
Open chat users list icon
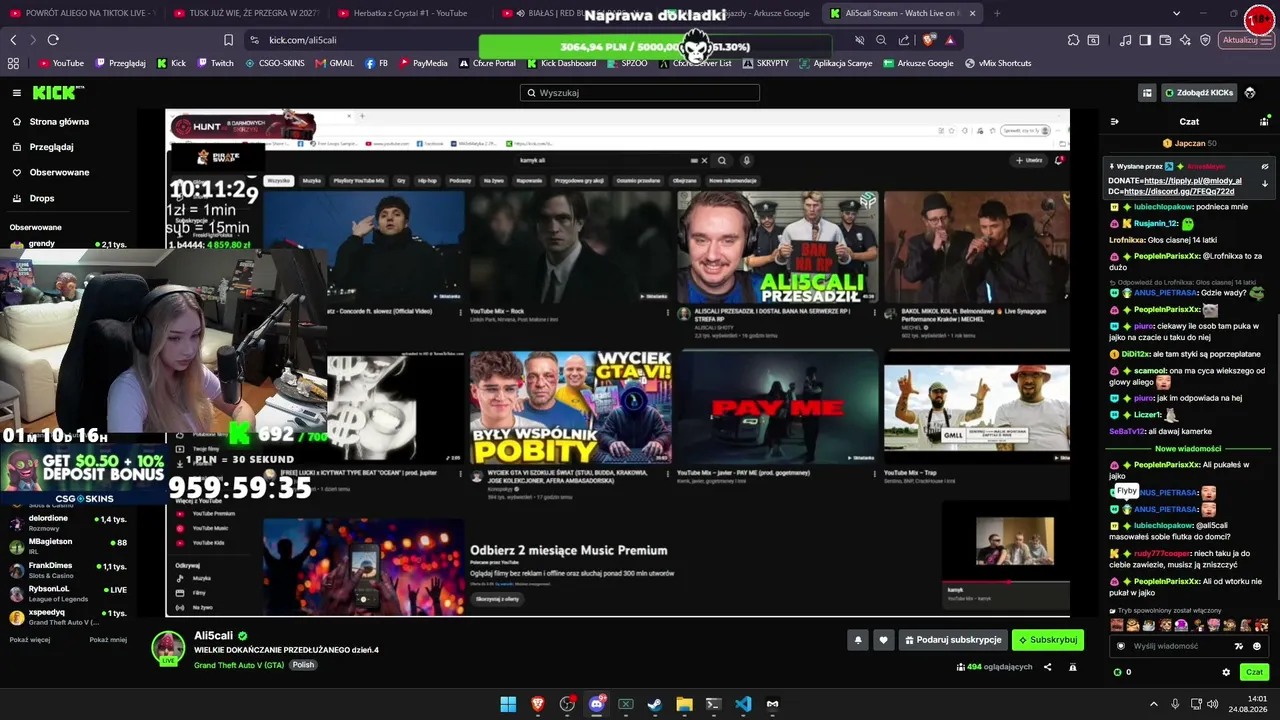click(x=1264, y=122)
